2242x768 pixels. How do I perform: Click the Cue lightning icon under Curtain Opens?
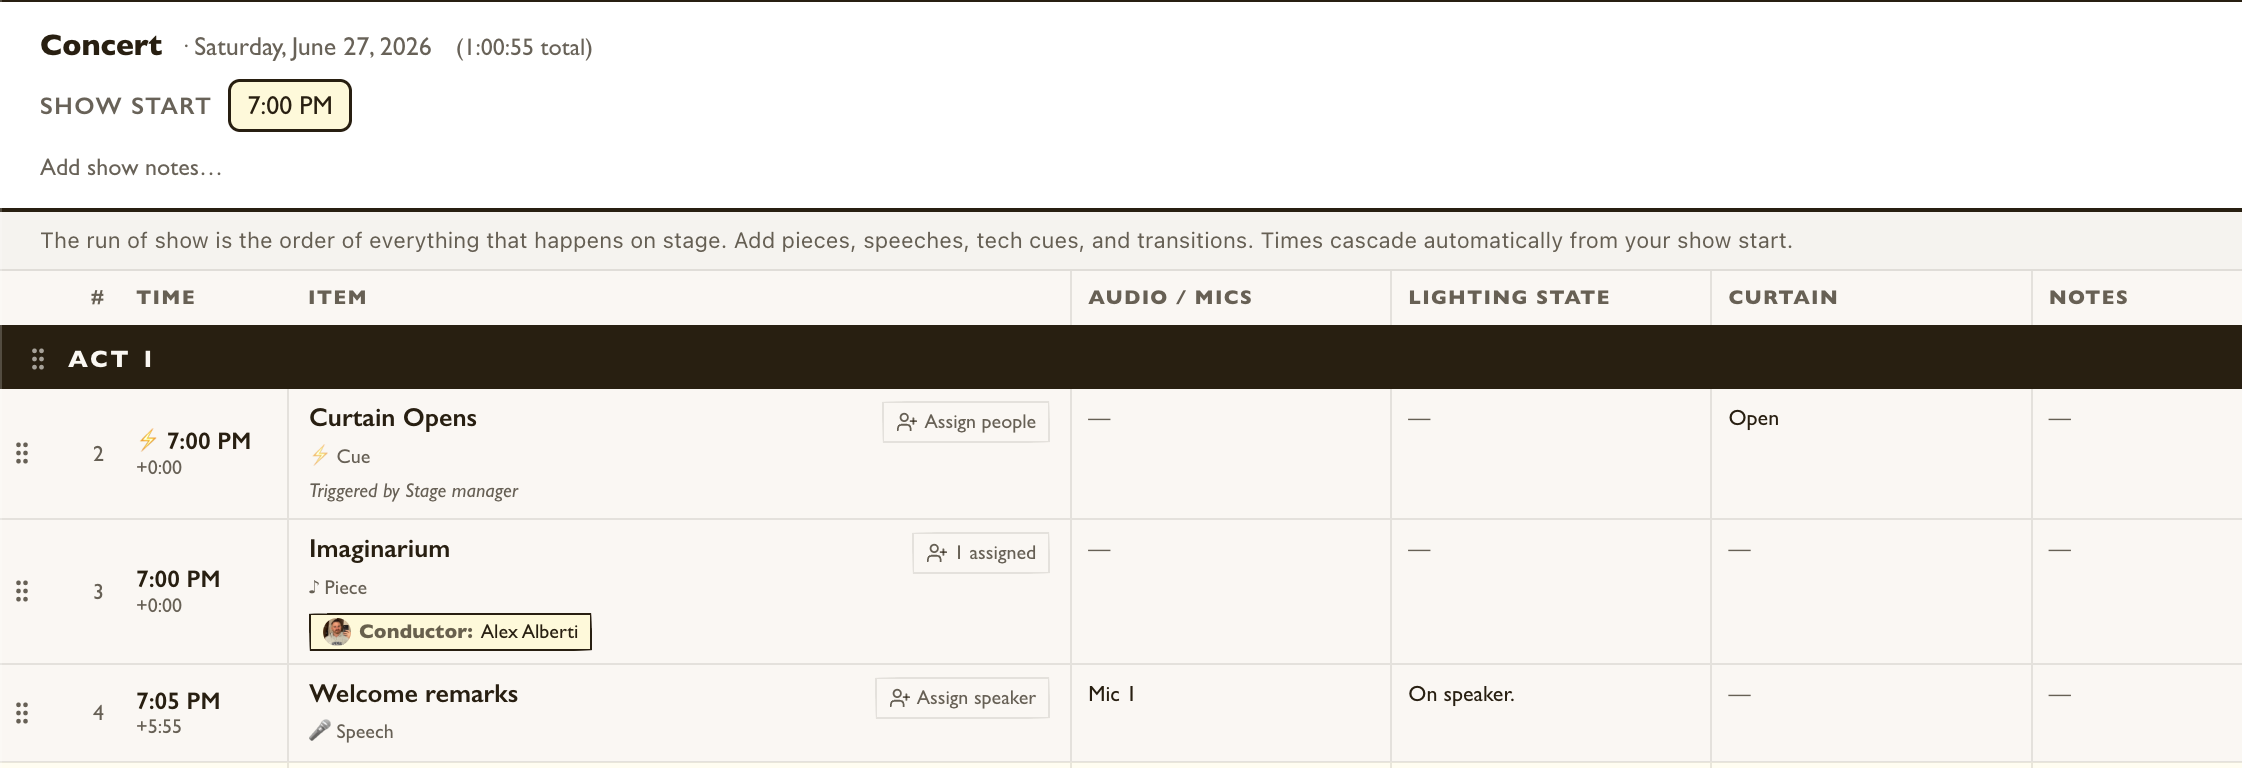click(320, 456)
